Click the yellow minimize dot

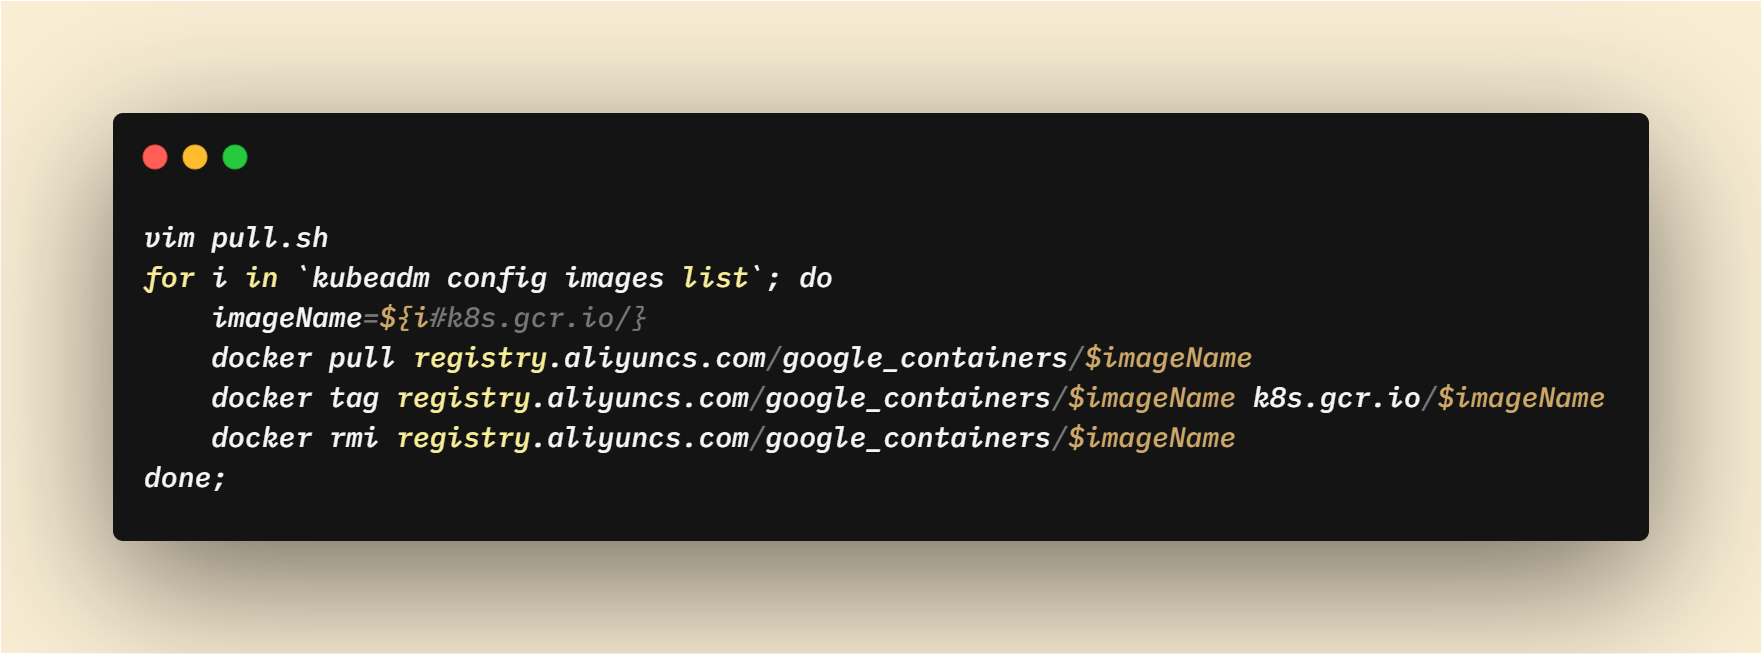tap(195, 157)
